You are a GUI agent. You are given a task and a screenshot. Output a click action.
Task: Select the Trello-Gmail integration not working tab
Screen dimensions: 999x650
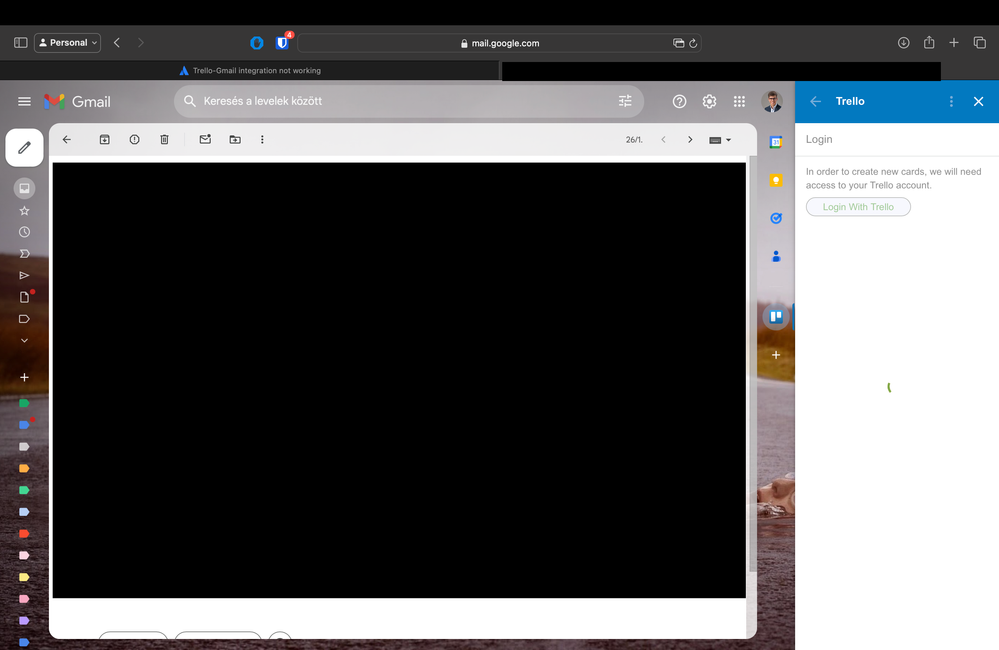coord(250,71)
